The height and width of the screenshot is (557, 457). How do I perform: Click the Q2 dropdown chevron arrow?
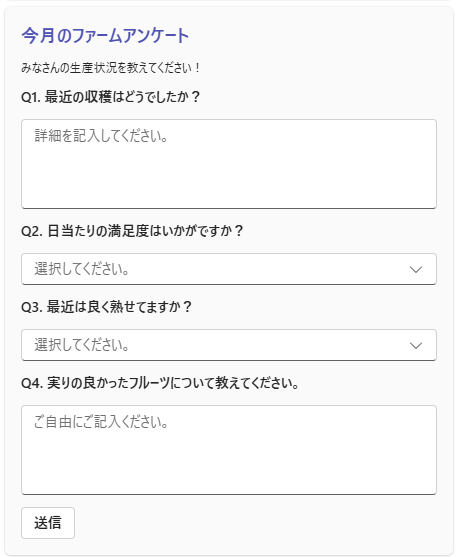415,269
